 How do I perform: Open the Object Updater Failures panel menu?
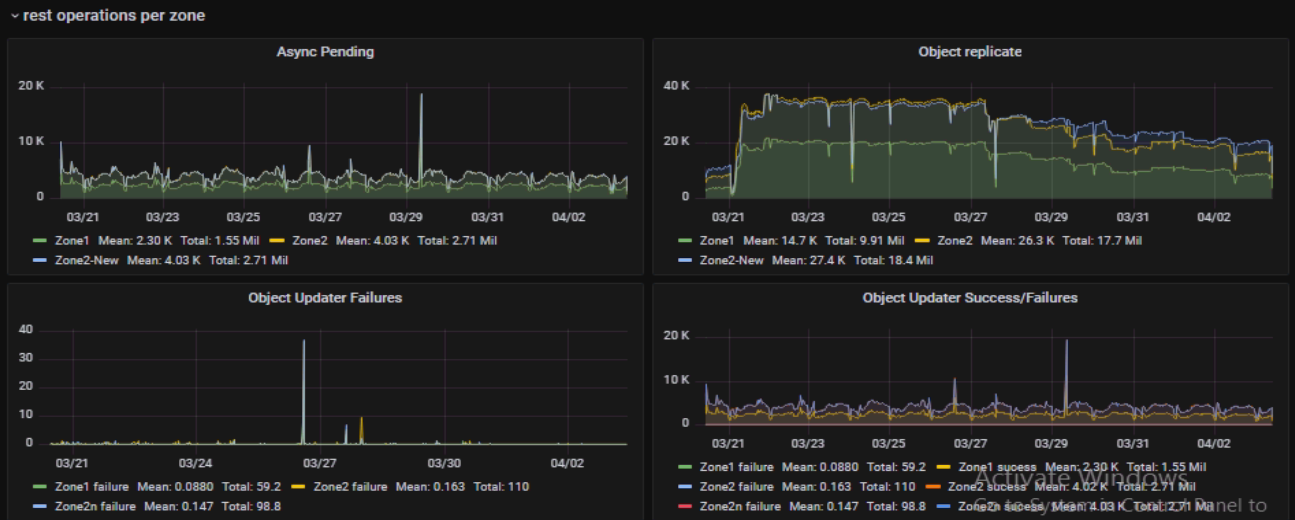[325, 297]
